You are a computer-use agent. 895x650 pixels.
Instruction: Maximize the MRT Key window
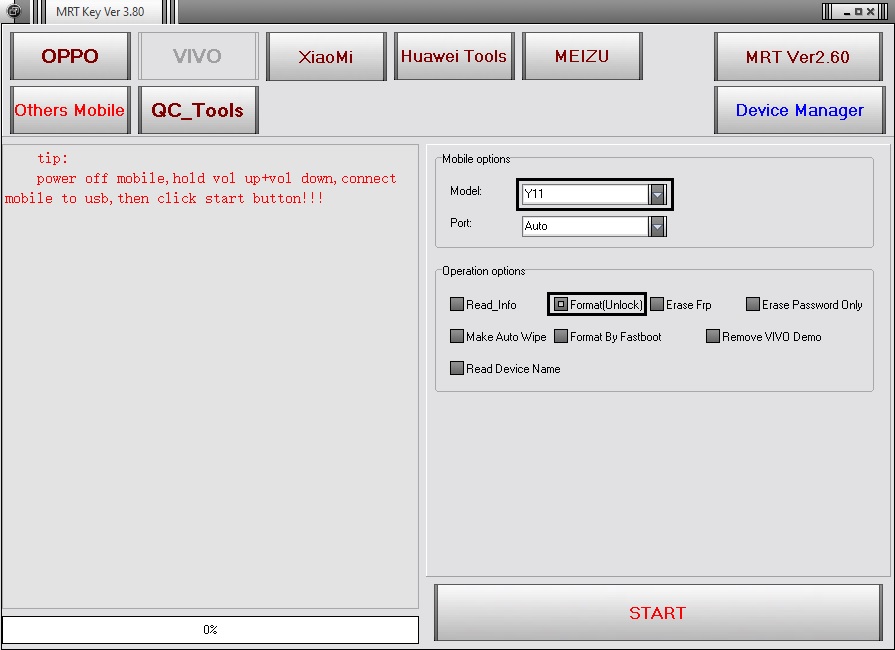coord(858,11)
